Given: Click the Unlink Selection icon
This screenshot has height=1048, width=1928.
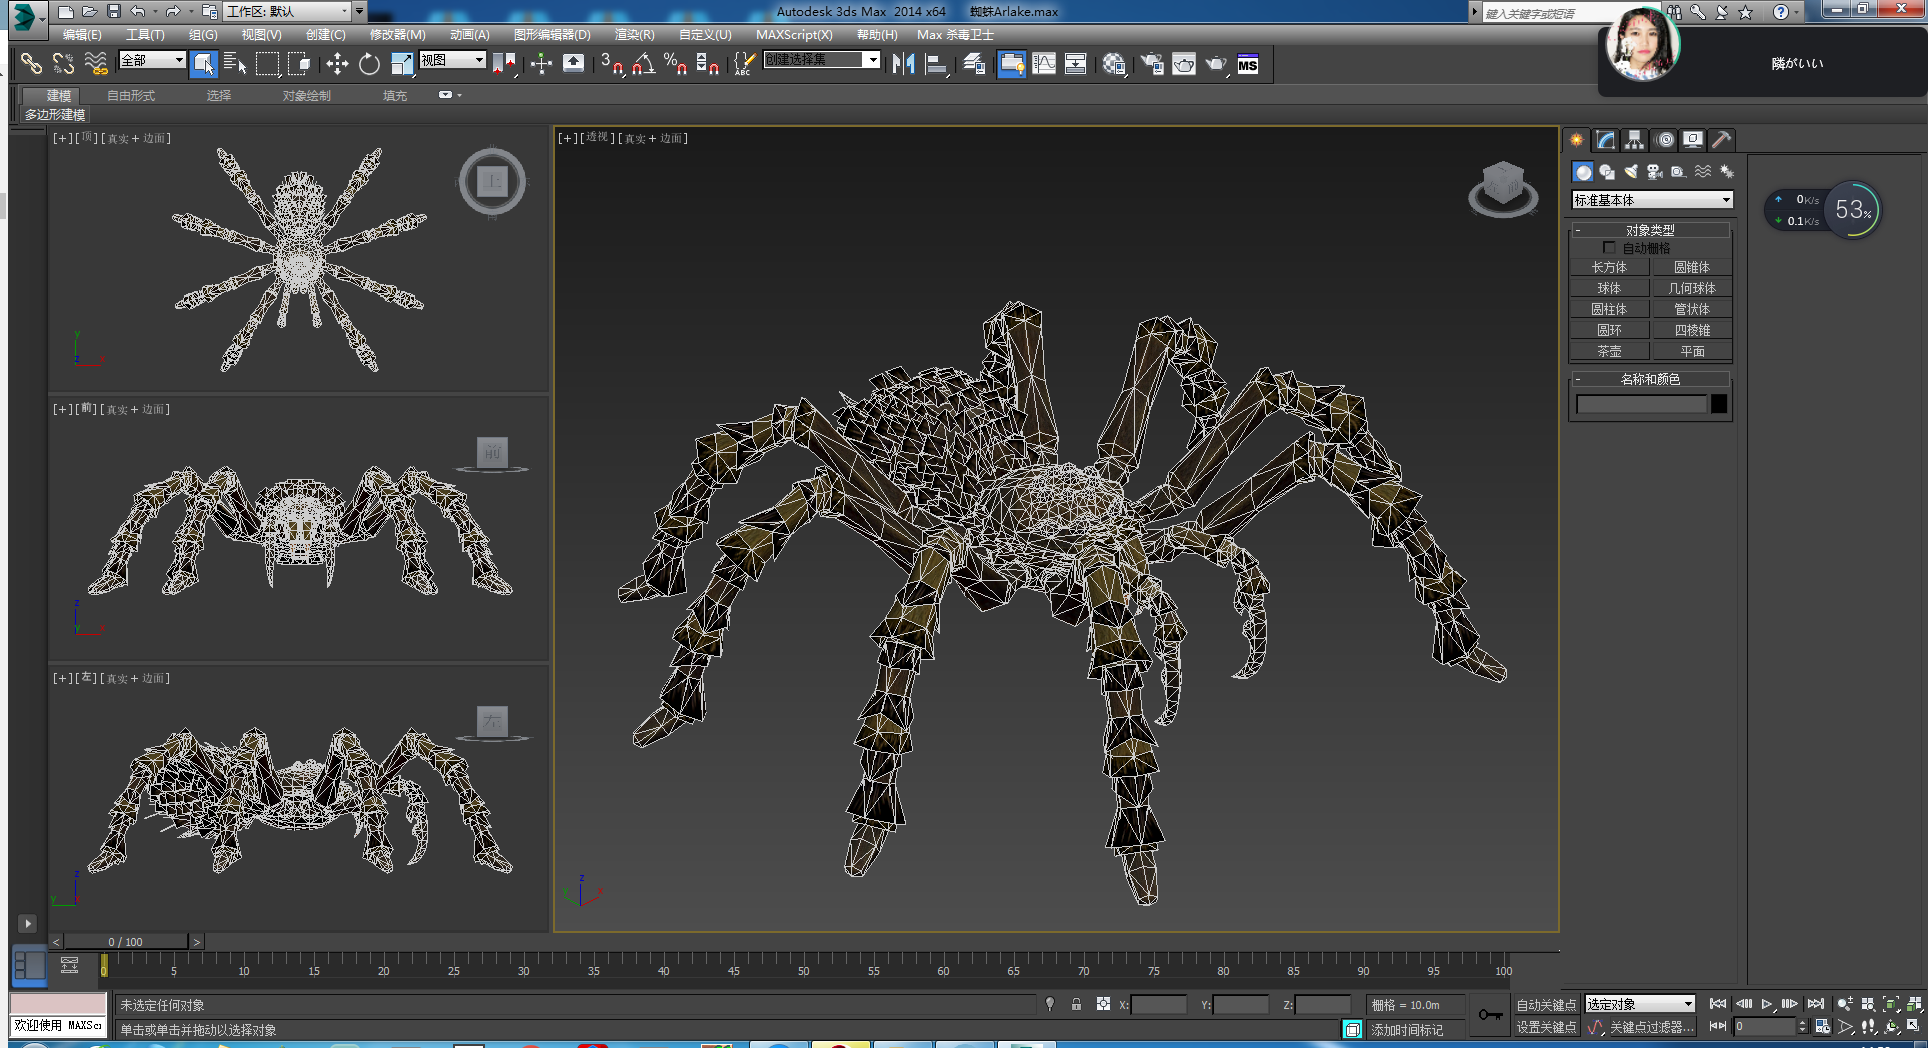Looking at the screenshot, I should click(63, 64).
